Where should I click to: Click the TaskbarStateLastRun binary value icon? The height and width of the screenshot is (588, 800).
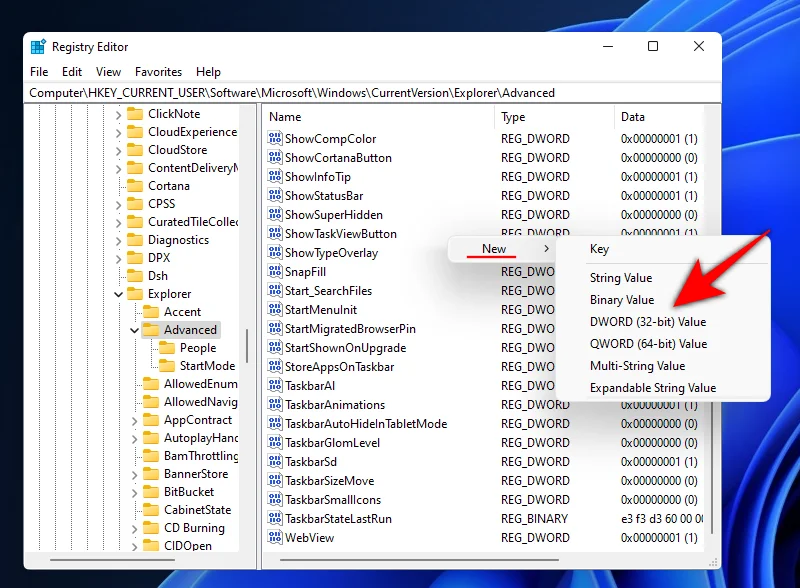click(276, 518)
